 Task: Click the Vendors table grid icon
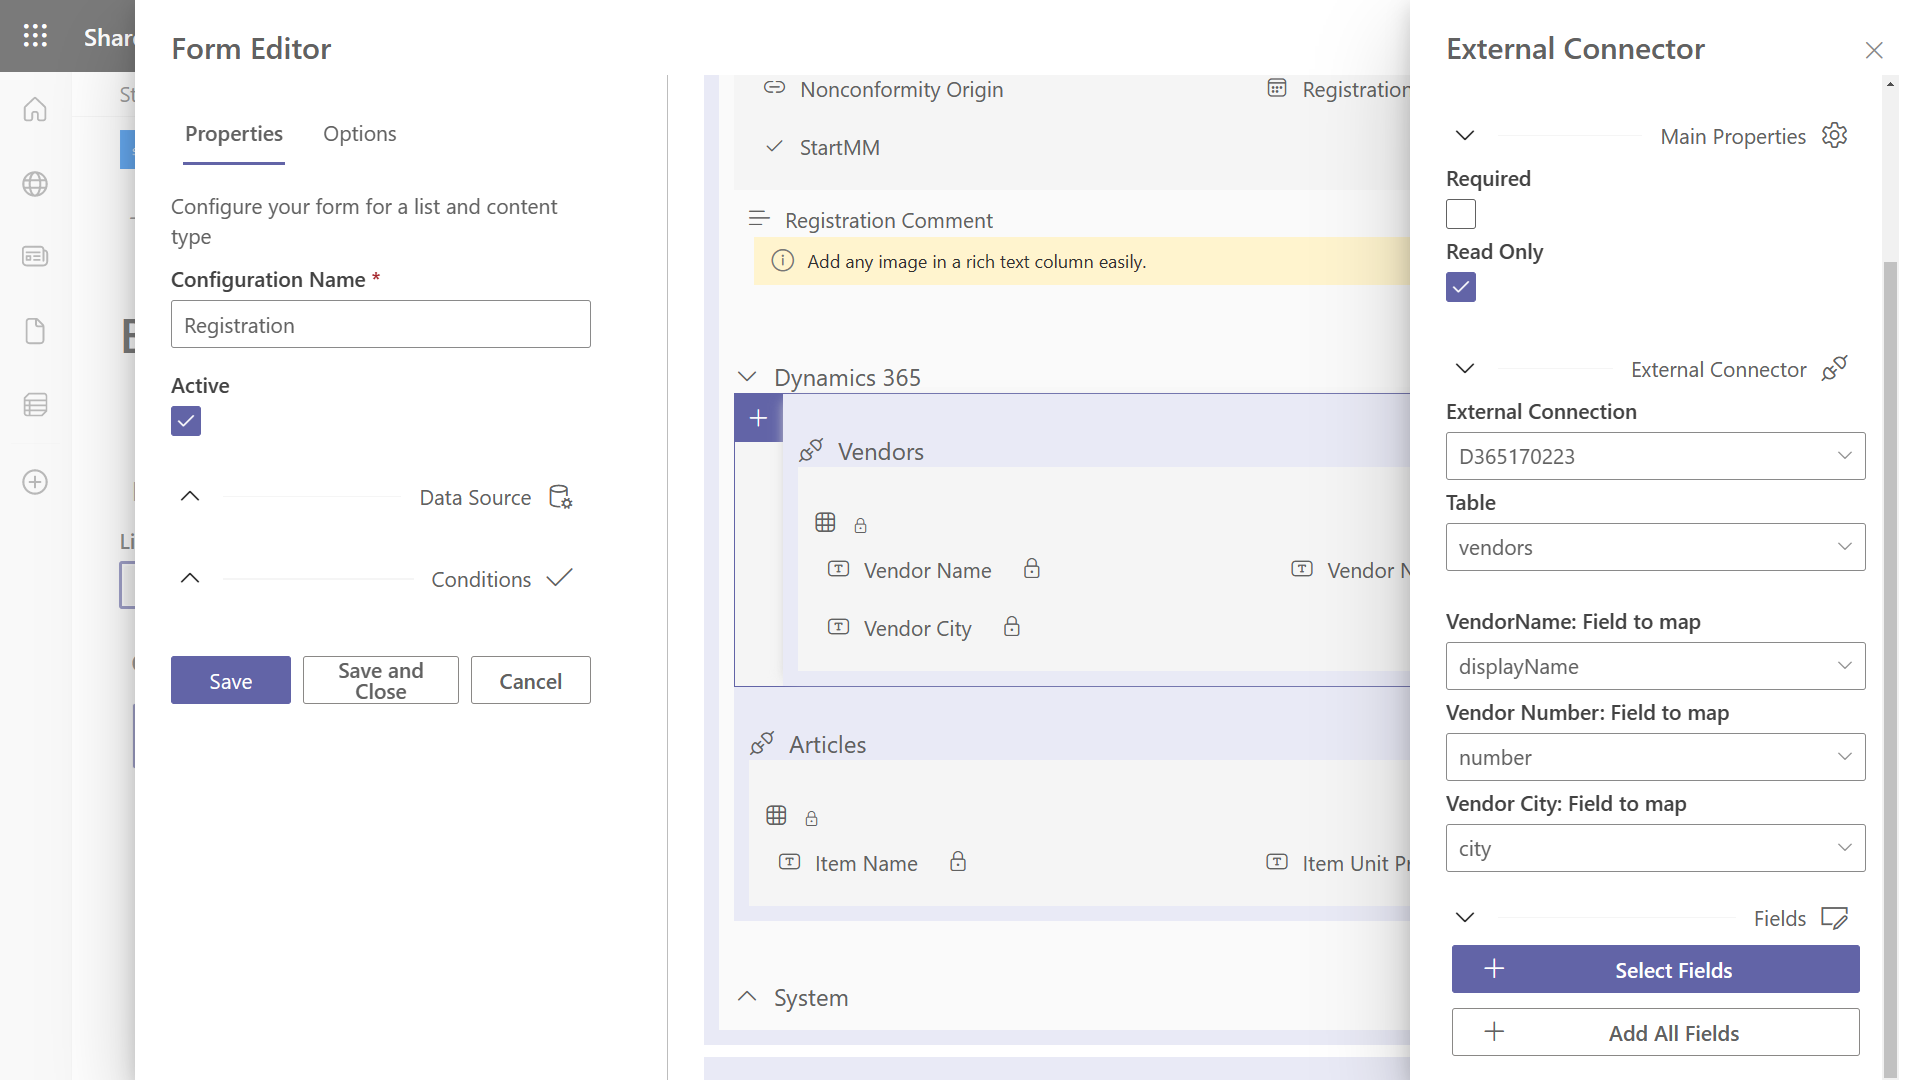click(825, 522)
